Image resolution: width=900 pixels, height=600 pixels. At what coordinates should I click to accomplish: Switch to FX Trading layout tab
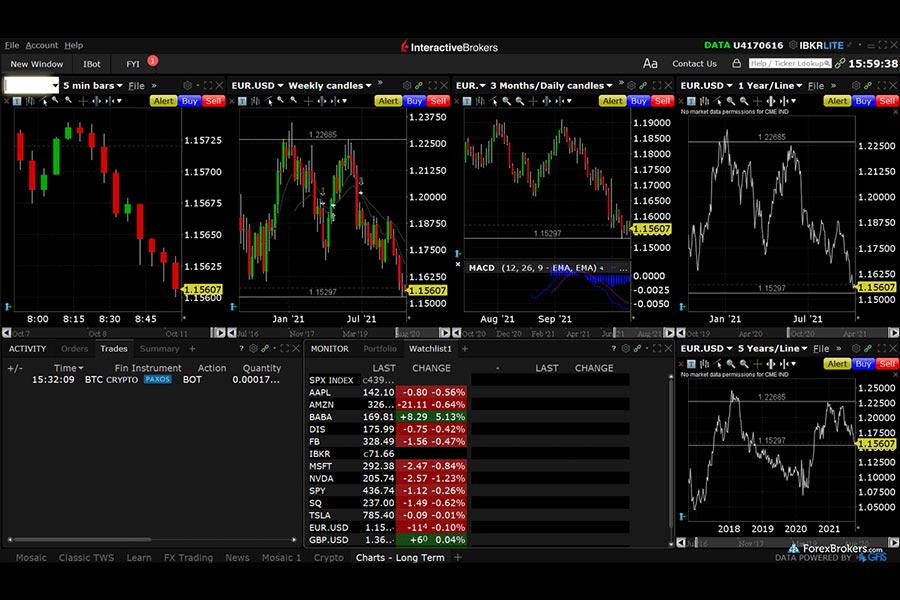pos(188,558)
